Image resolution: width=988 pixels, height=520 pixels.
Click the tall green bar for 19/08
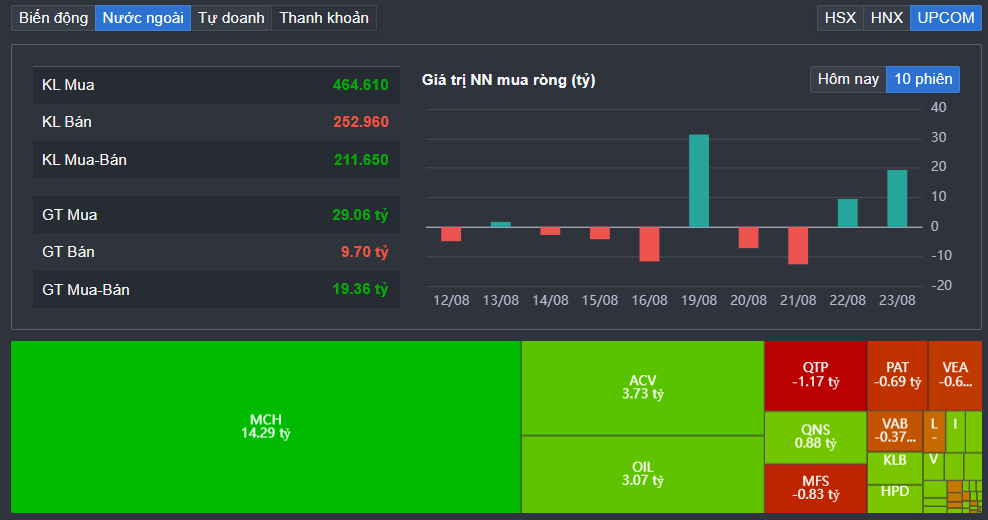[699, 181]
